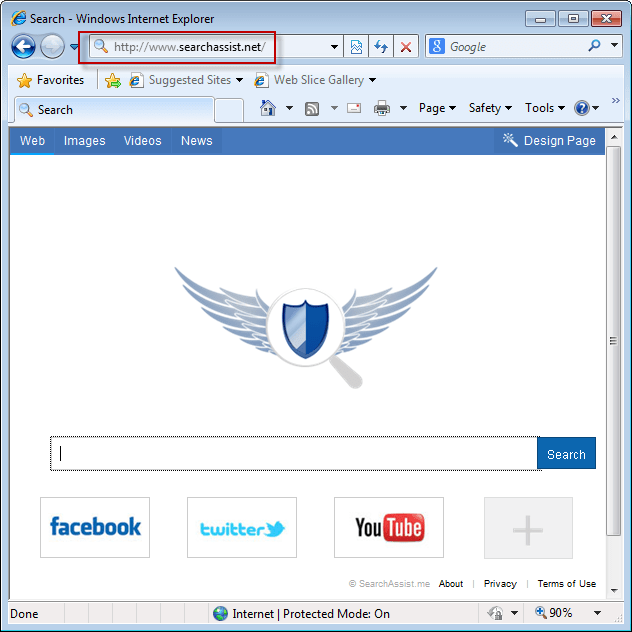Screen dimensions: 632x632
Task: Click Design Page button
Action: (x=549, y=141)
